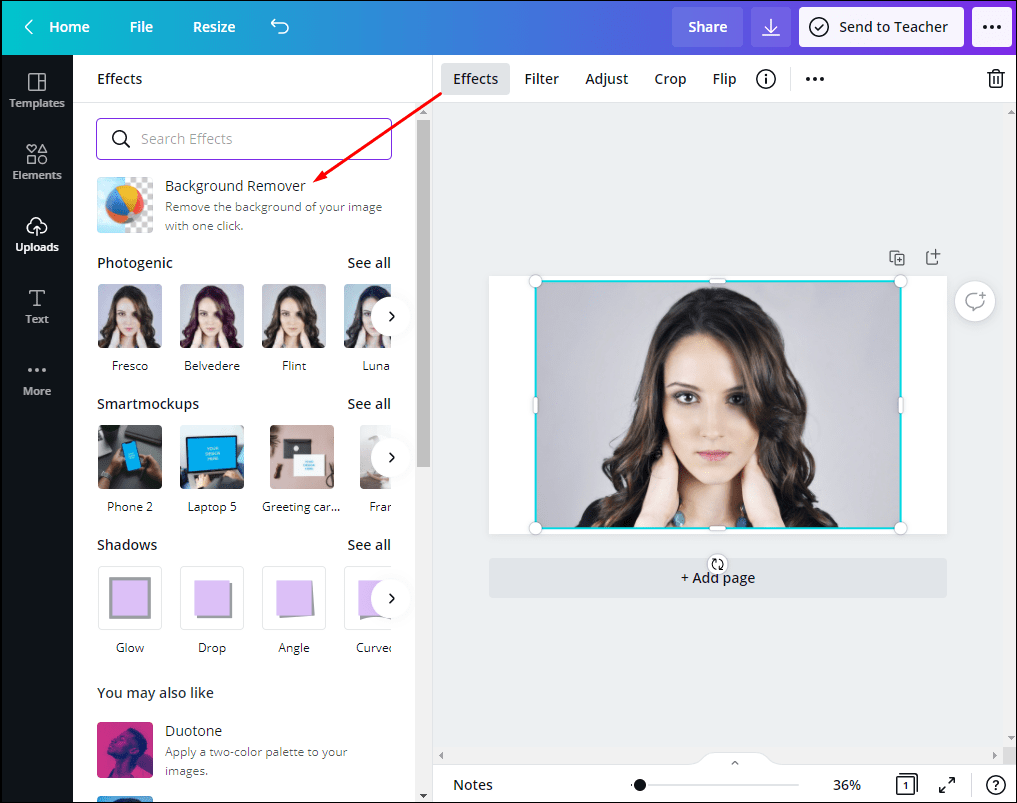Select the Elements sidebar icon
The height and width of the screenshot is (803, 1017).
(36, 160)
